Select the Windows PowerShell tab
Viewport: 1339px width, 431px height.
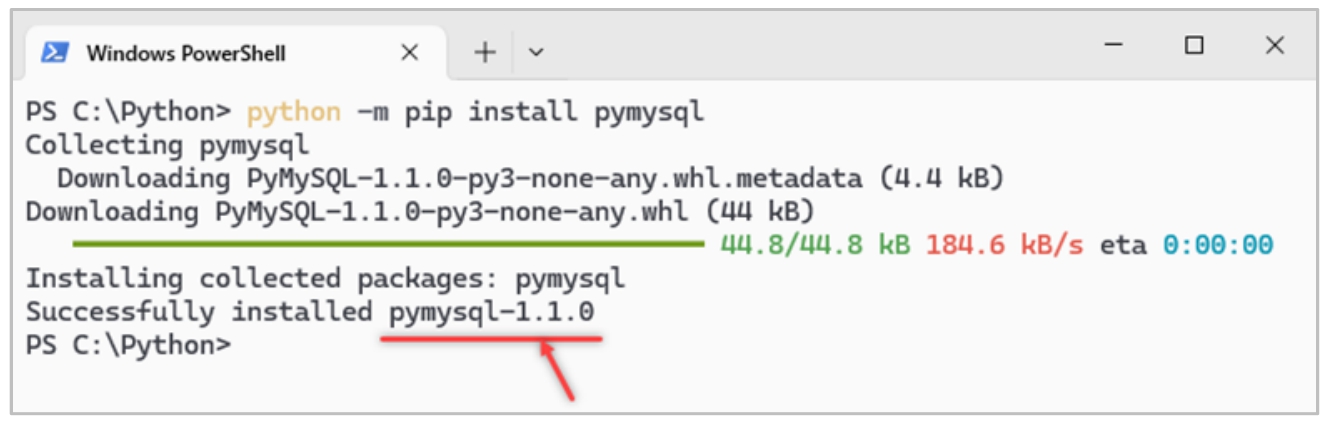[x=185, y=53]
